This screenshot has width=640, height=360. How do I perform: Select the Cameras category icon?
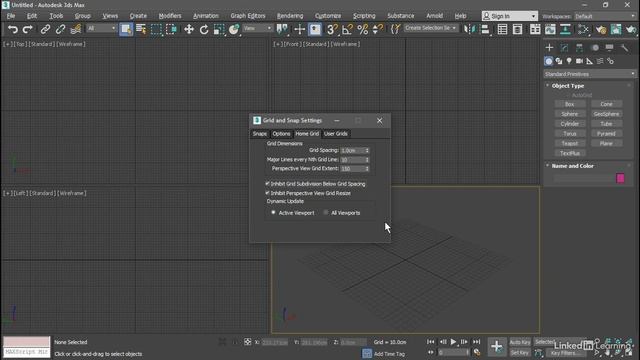579,61
